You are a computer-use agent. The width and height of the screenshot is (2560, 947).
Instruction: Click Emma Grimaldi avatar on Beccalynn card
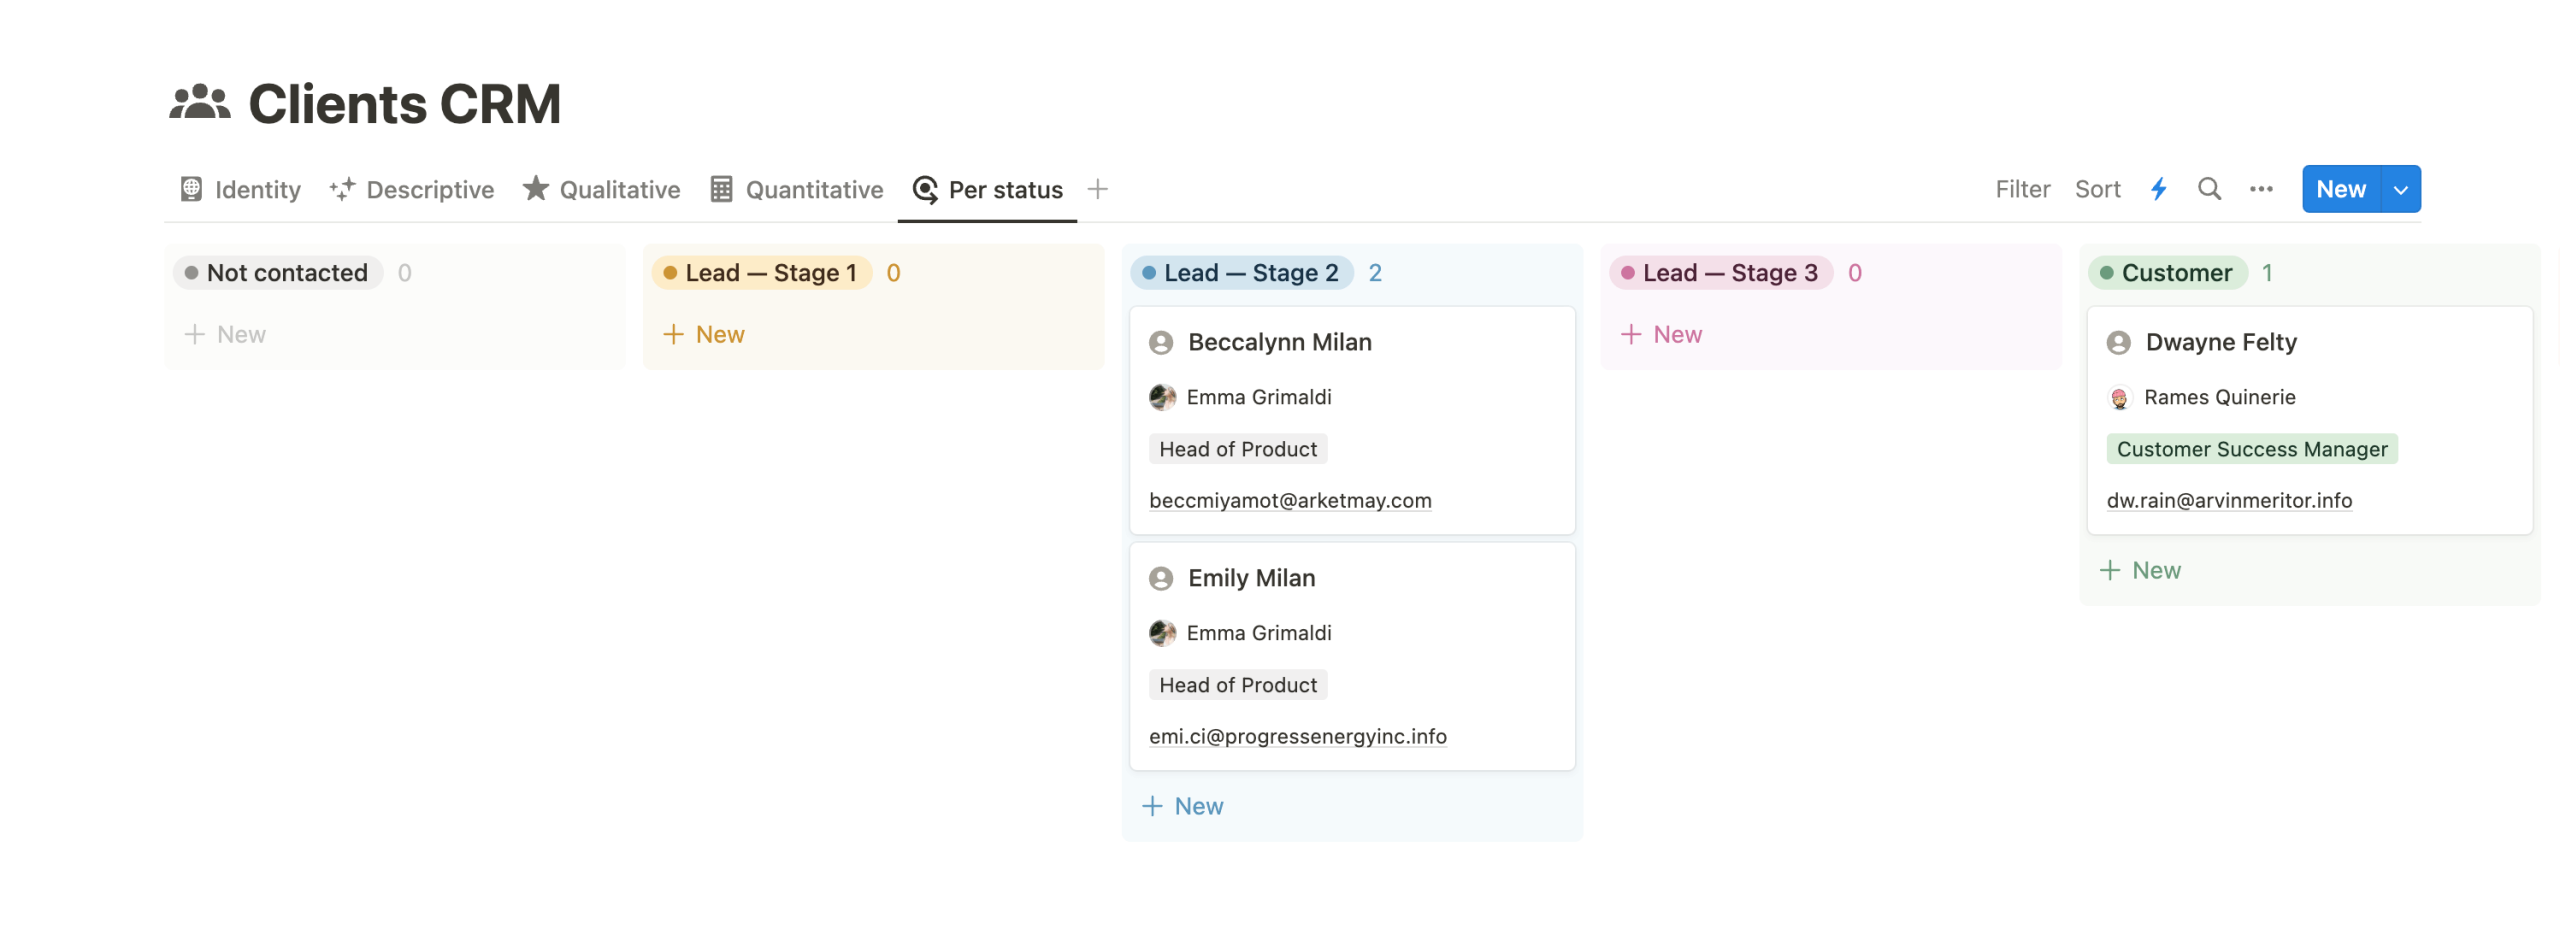click(x=1161, y=397)
